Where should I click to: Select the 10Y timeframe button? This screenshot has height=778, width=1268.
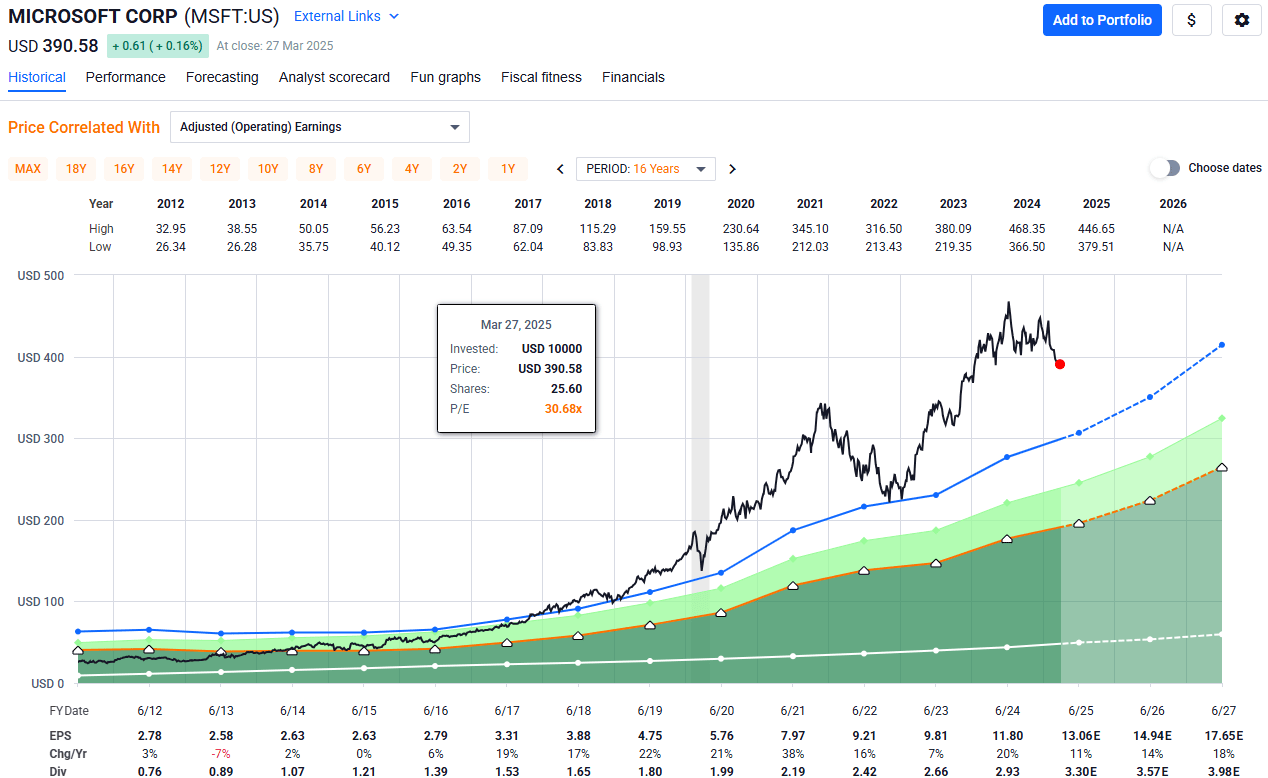point(267,168)
